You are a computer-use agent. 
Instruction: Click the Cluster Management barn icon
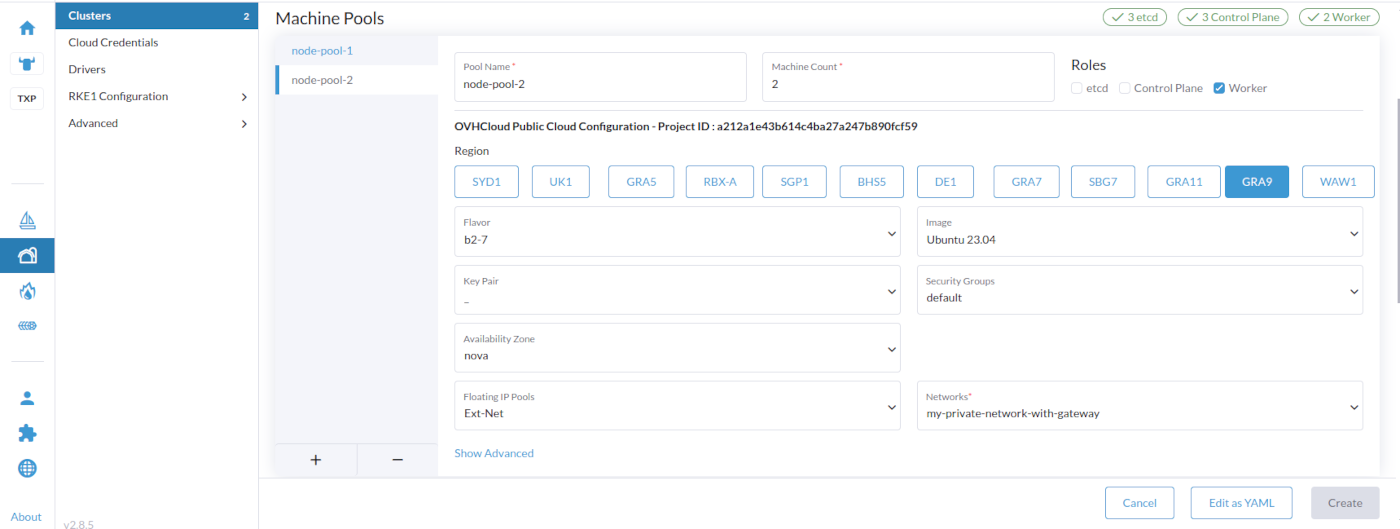coord(27,256)
